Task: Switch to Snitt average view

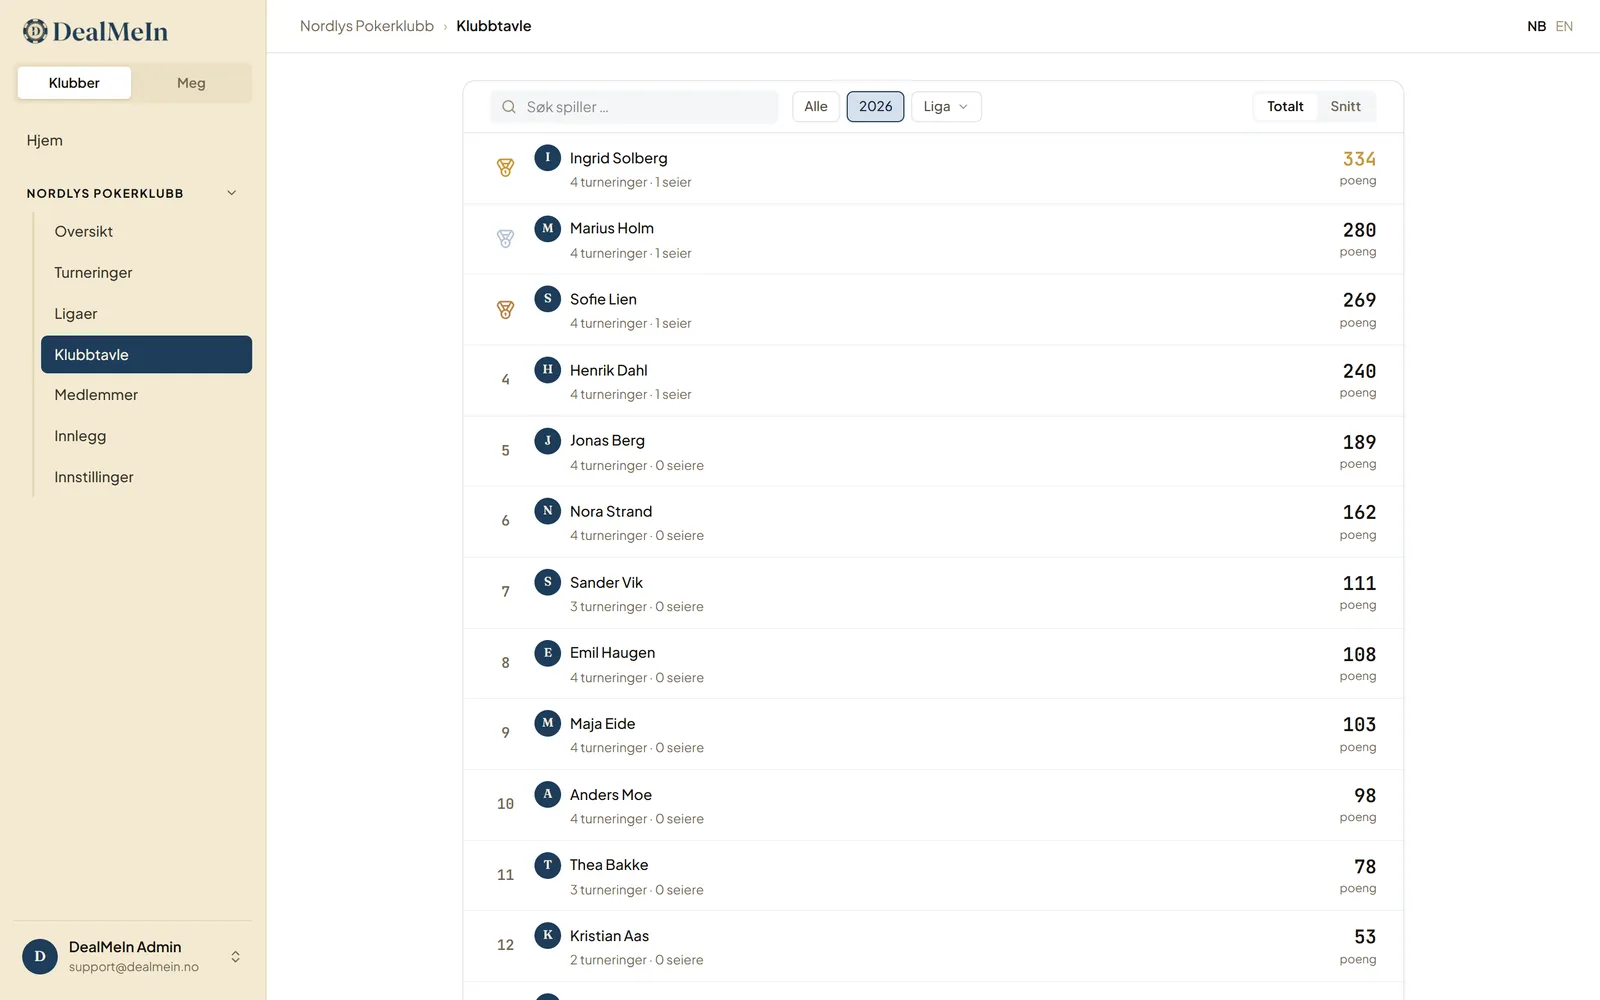Action: point(1345,106)
